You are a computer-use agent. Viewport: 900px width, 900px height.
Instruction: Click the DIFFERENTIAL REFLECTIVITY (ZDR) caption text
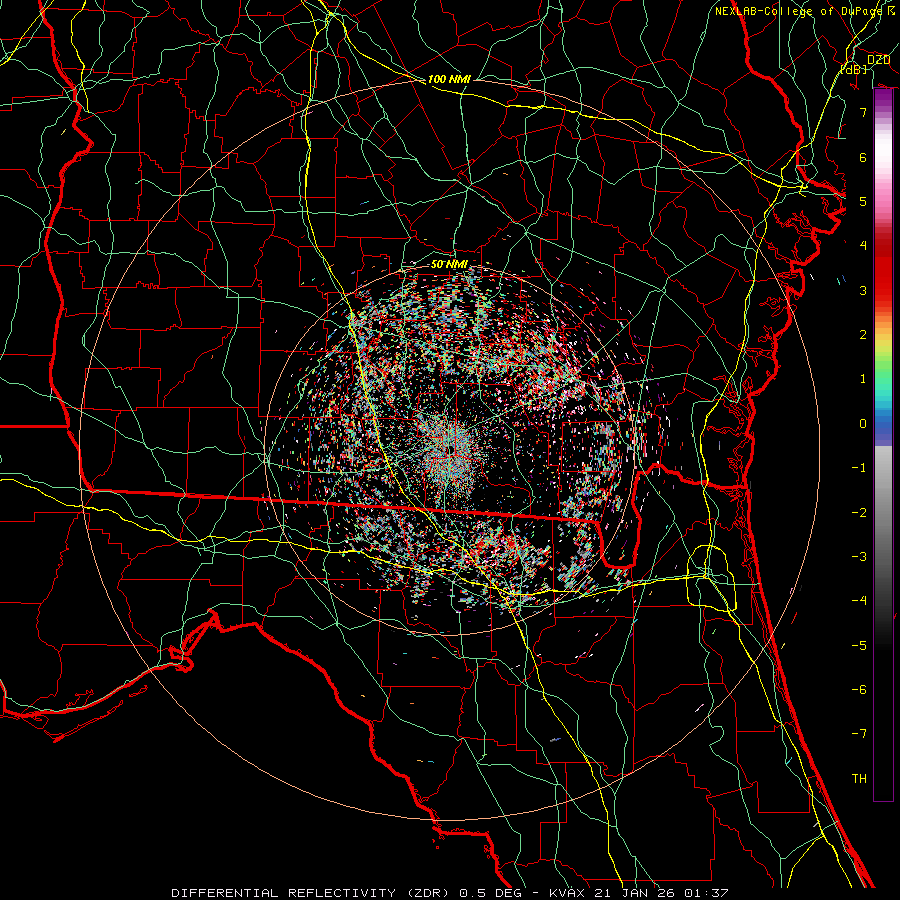click(311, 893)
